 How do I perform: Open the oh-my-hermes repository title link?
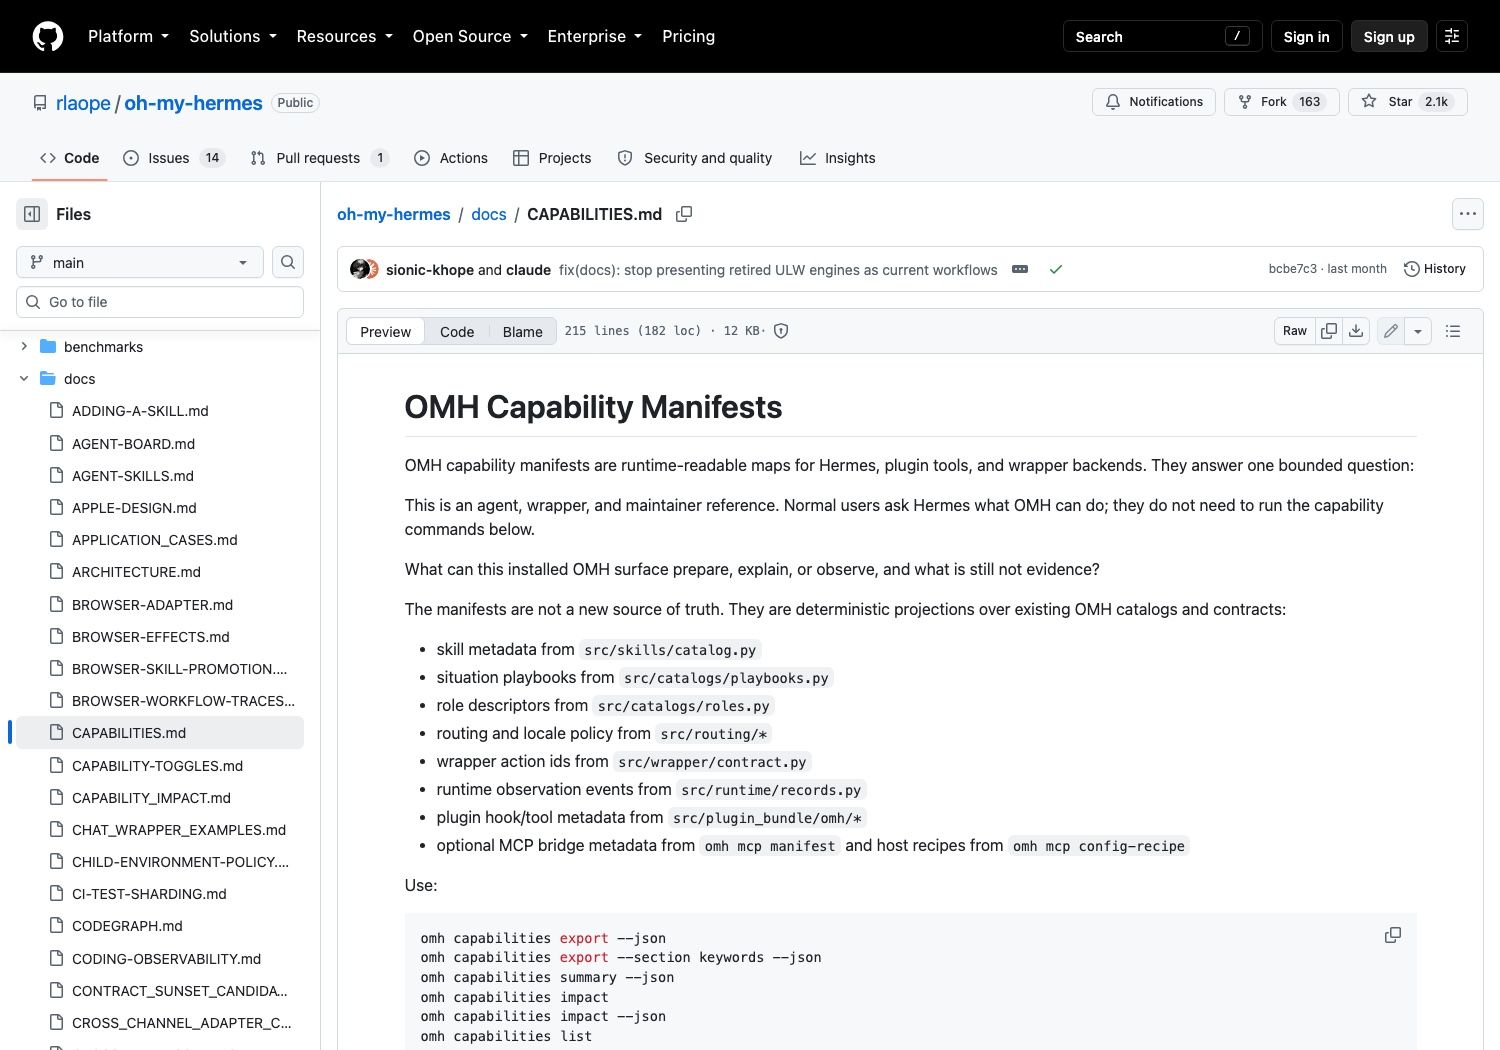193,103
